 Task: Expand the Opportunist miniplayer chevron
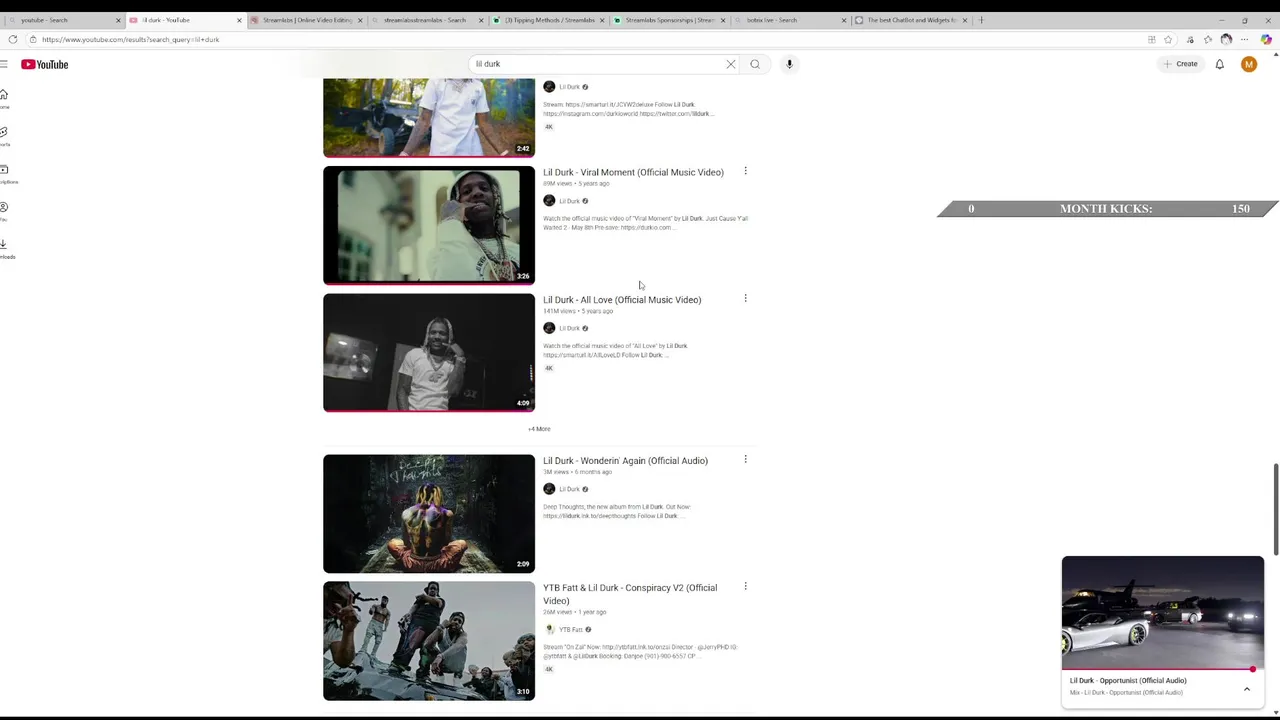coord(1247,689)
